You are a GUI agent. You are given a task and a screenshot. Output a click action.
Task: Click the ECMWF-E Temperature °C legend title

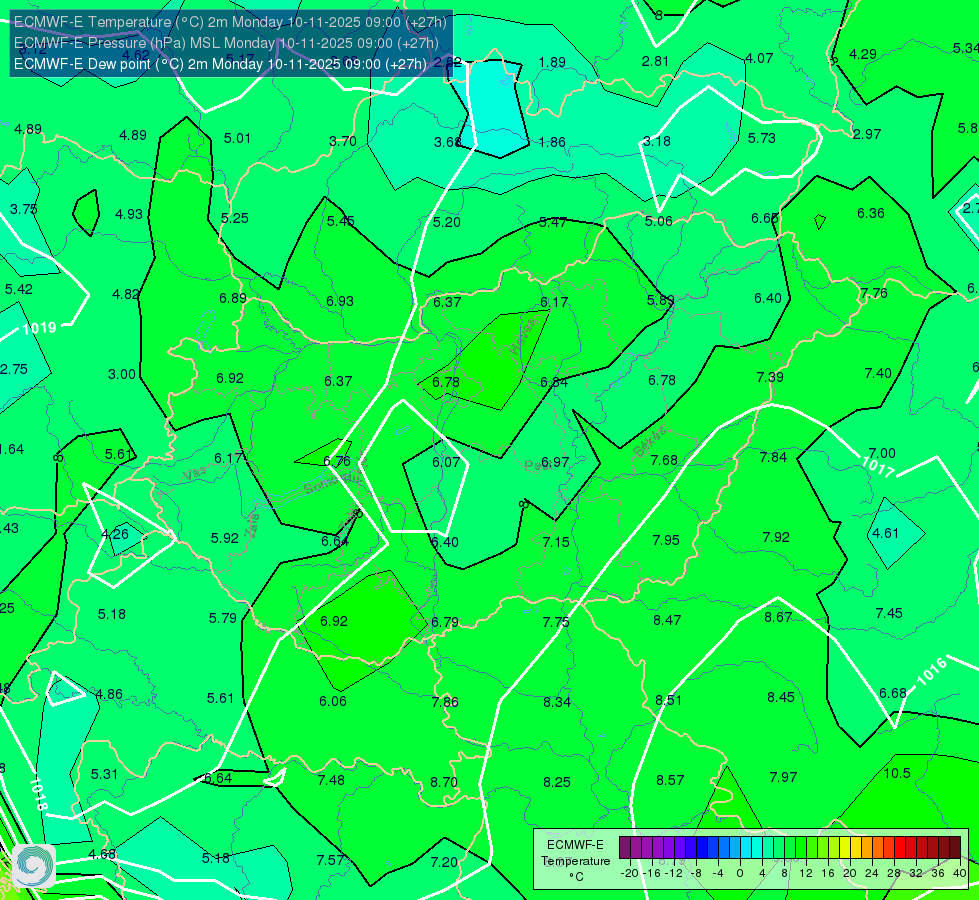pyautogui.click(x=575, y=861)
